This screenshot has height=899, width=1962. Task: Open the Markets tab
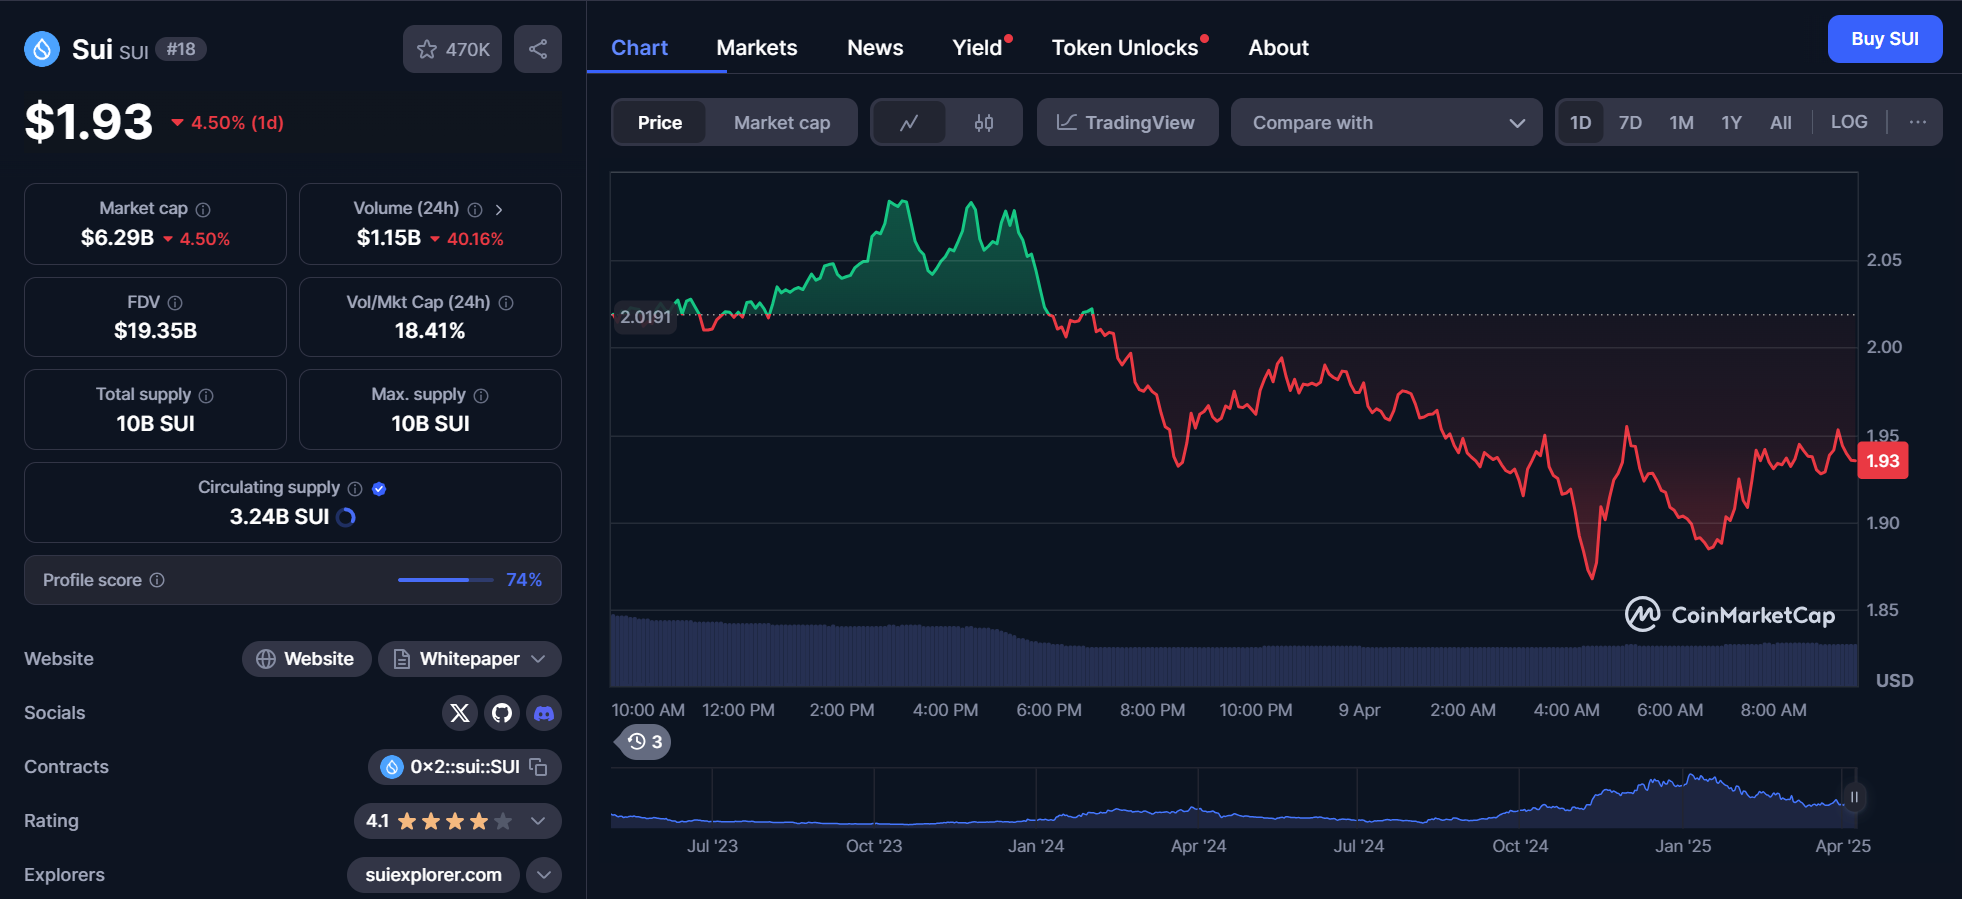756,48
